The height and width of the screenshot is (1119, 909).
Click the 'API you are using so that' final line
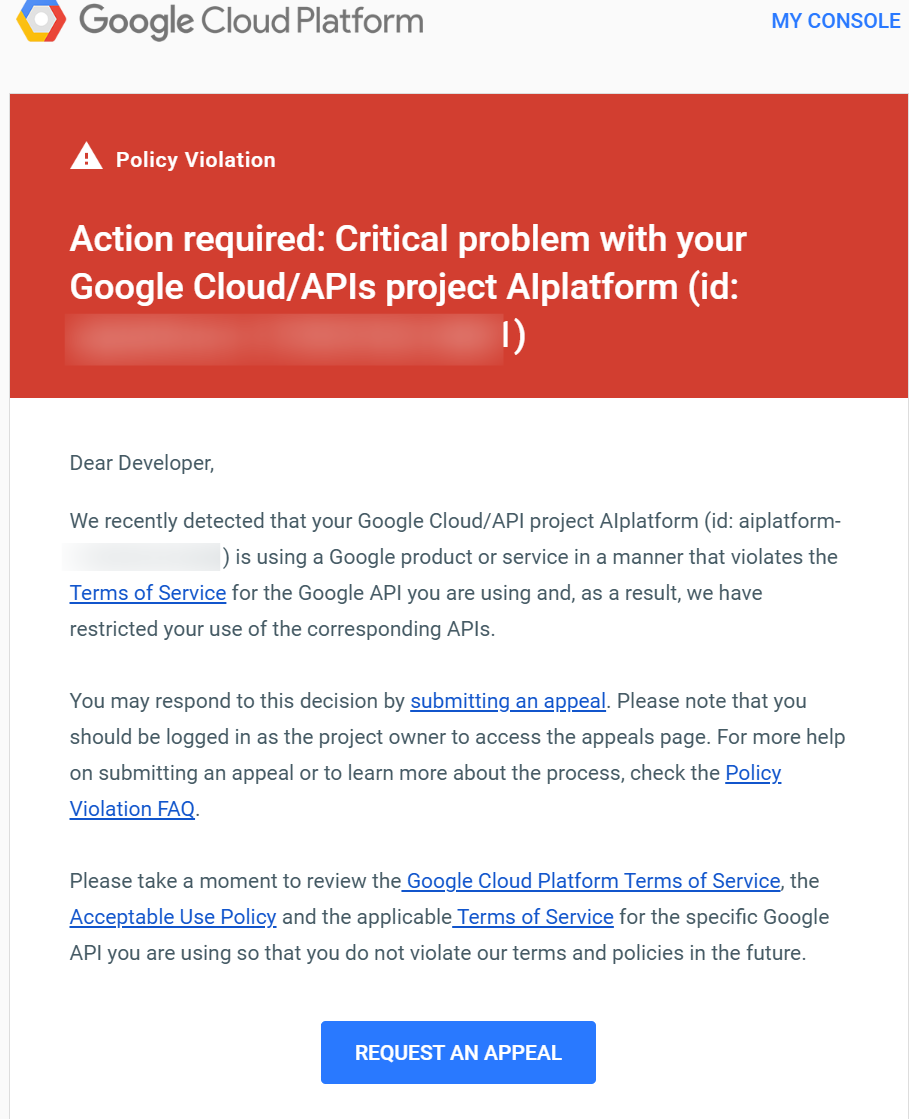pyautogui.click(x=437, y=953)
